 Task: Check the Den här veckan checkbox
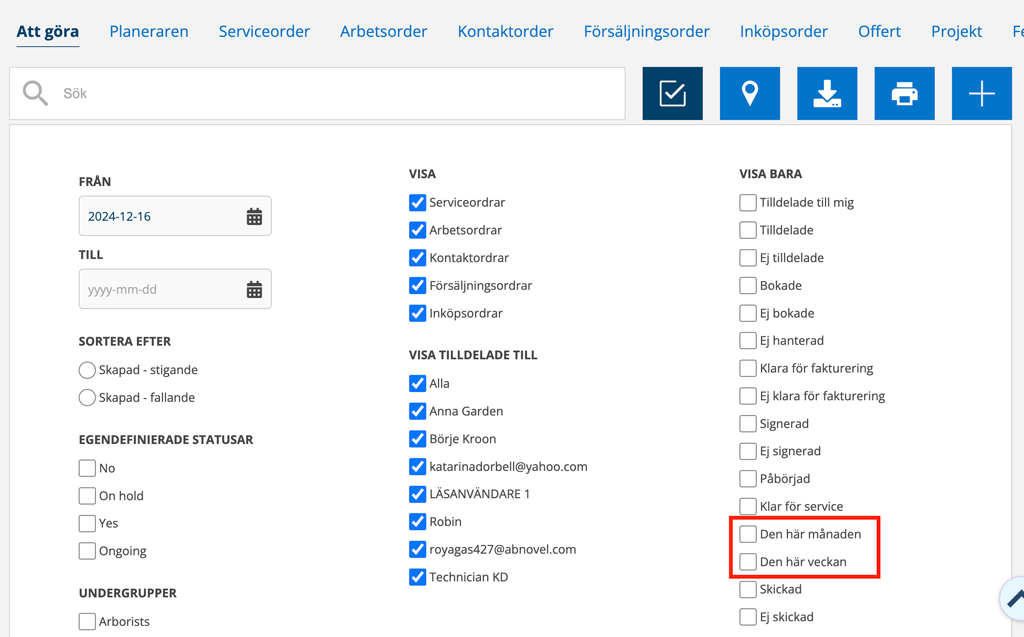pyautogui.click(x=748, y=562)
